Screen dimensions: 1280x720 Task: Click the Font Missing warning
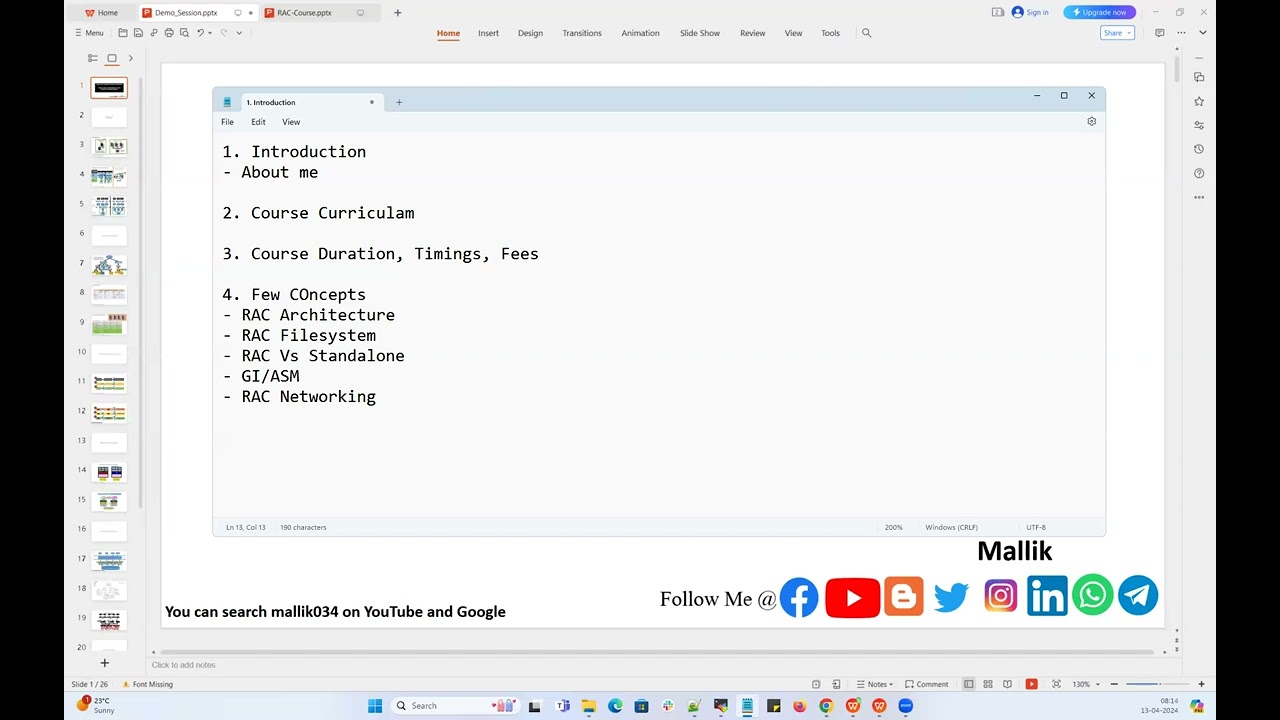click(x=147, y=684)
